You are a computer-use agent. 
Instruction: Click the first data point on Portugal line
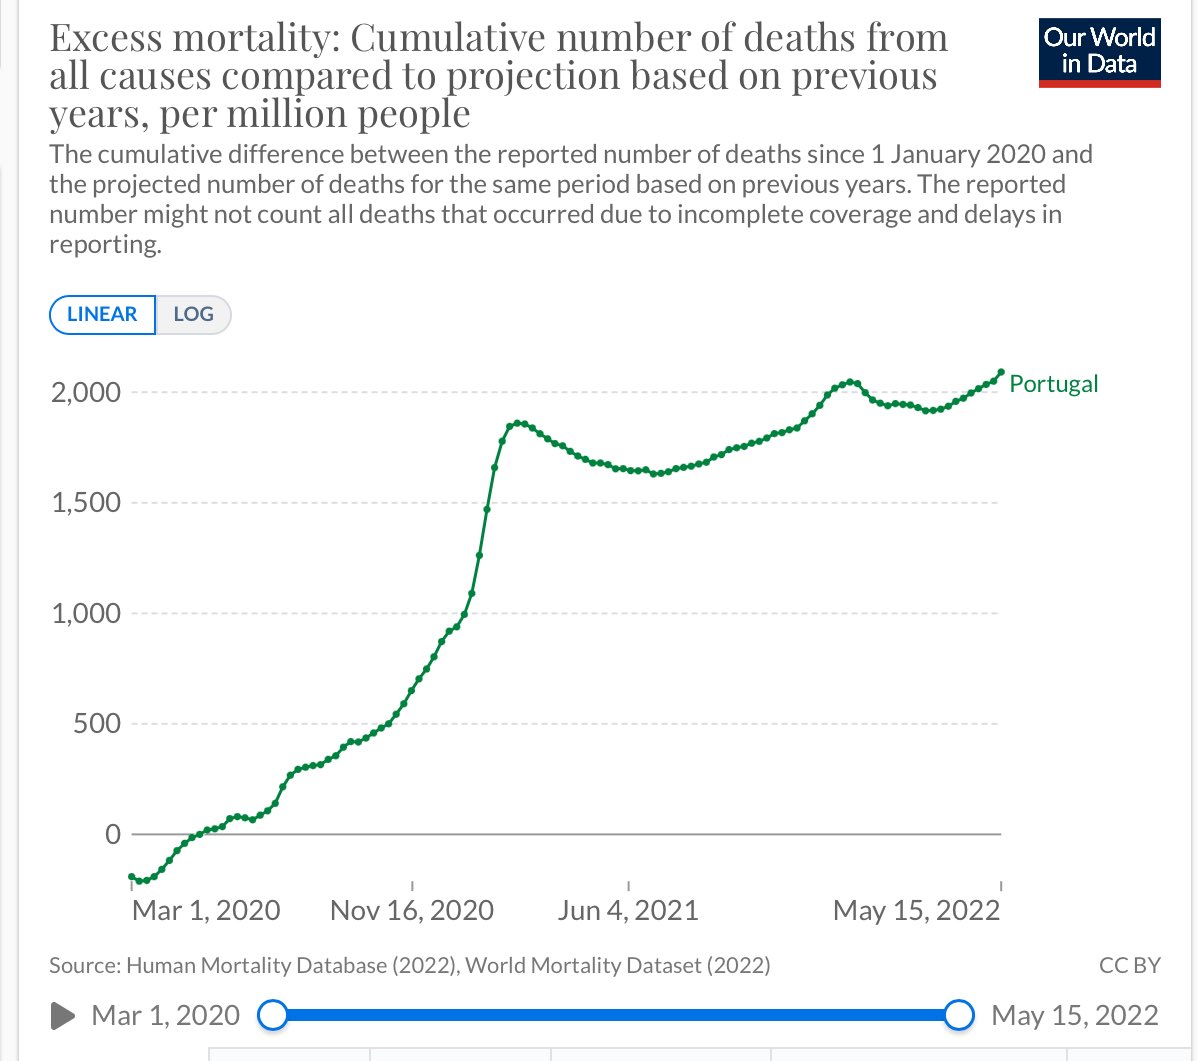click(x=132, y=877)
